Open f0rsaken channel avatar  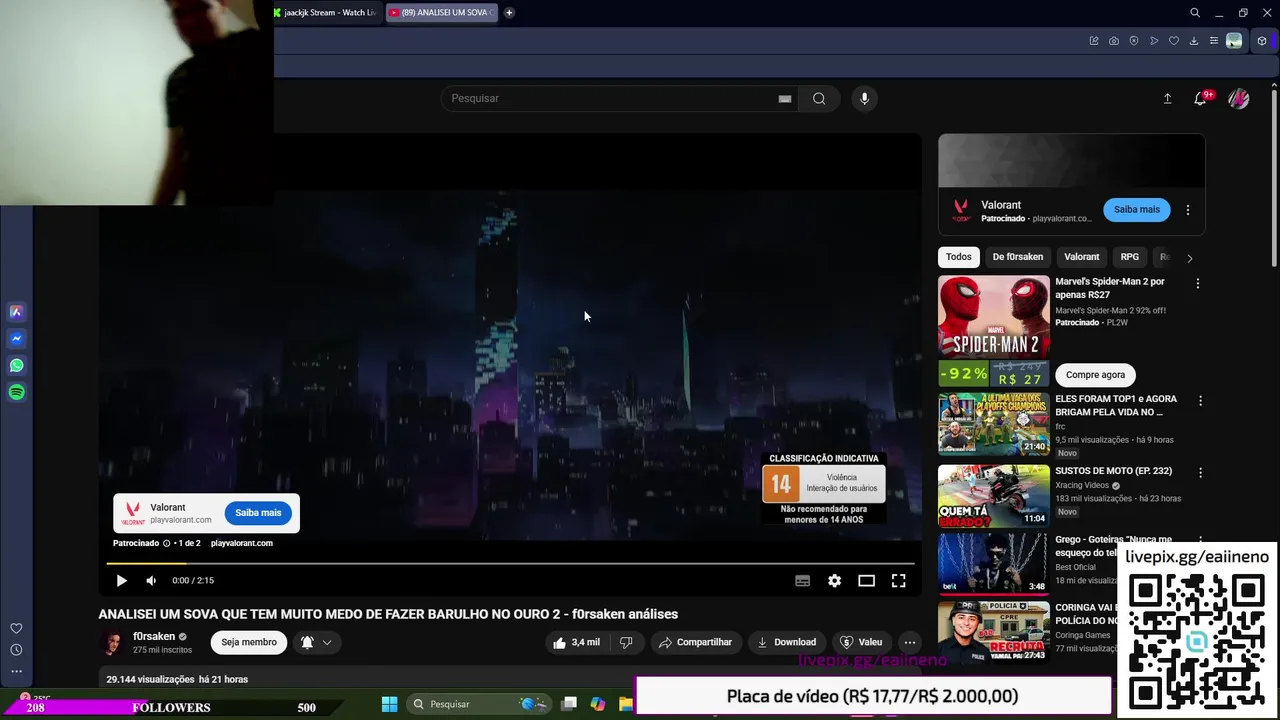pos(112,643)
